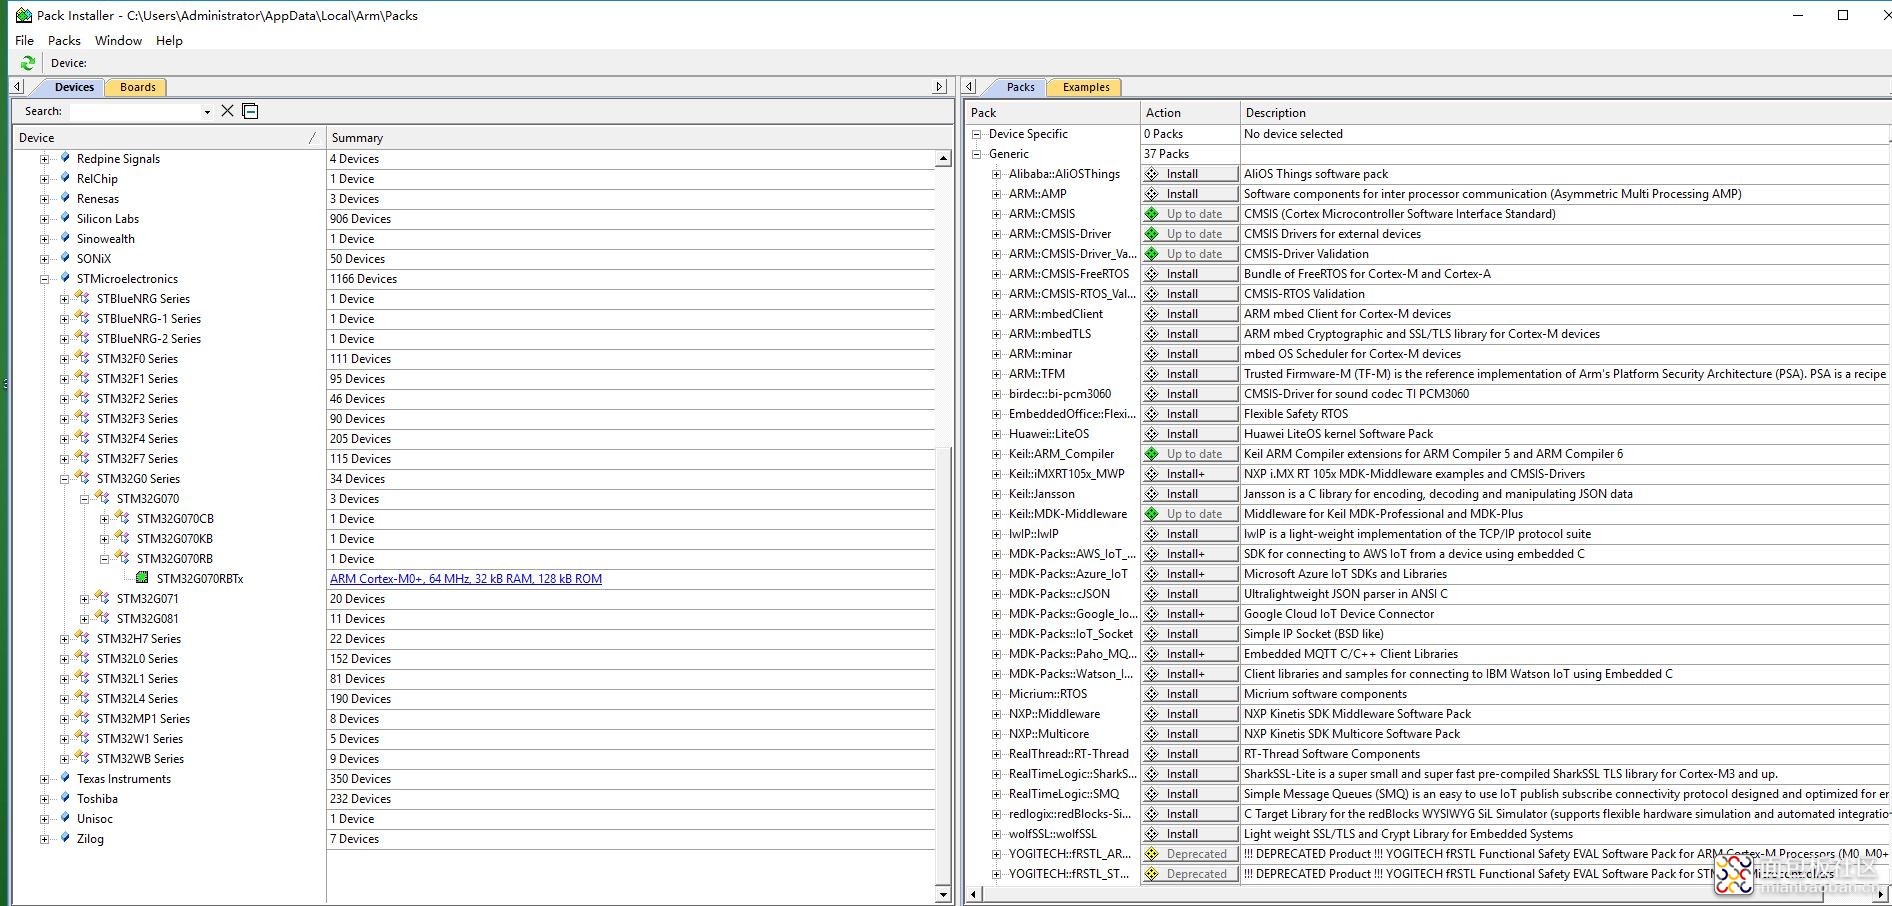This screenshot has width=1892, height=906.
Task: Click the STBlueNRG Series family icon
Action: (83, 298)
